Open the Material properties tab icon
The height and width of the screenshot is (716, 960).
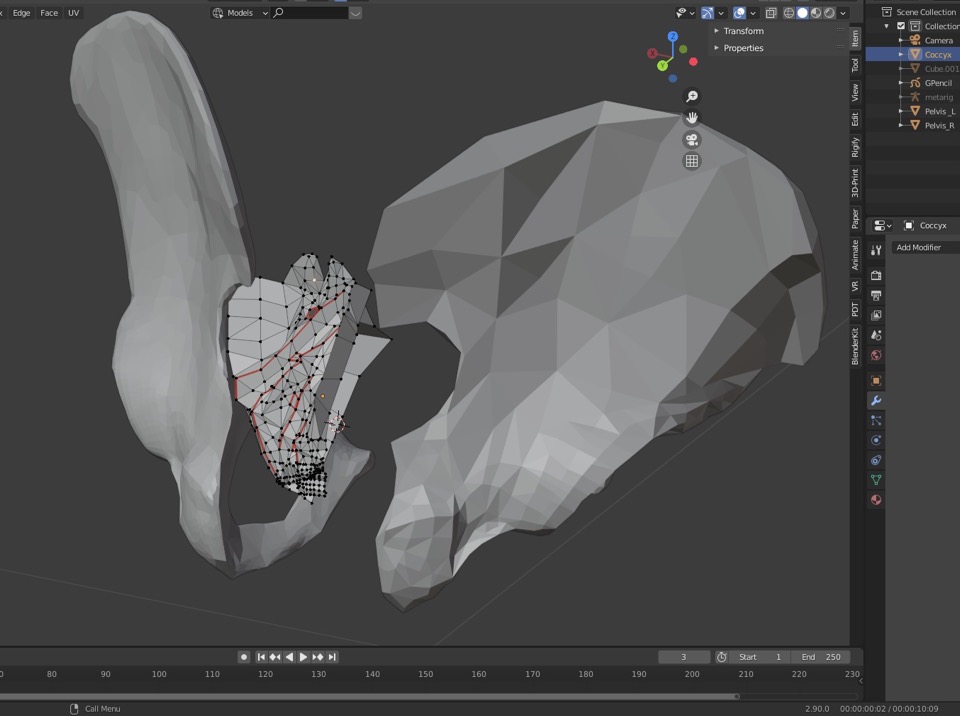pyautogui.click(x=876, y=500)
